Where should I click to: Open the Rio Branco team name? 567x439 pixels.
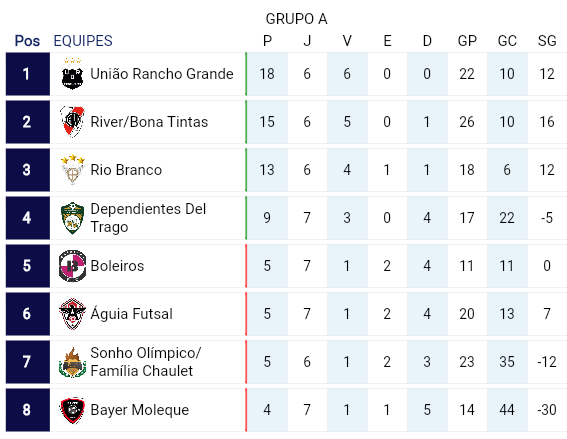point(126,170)
